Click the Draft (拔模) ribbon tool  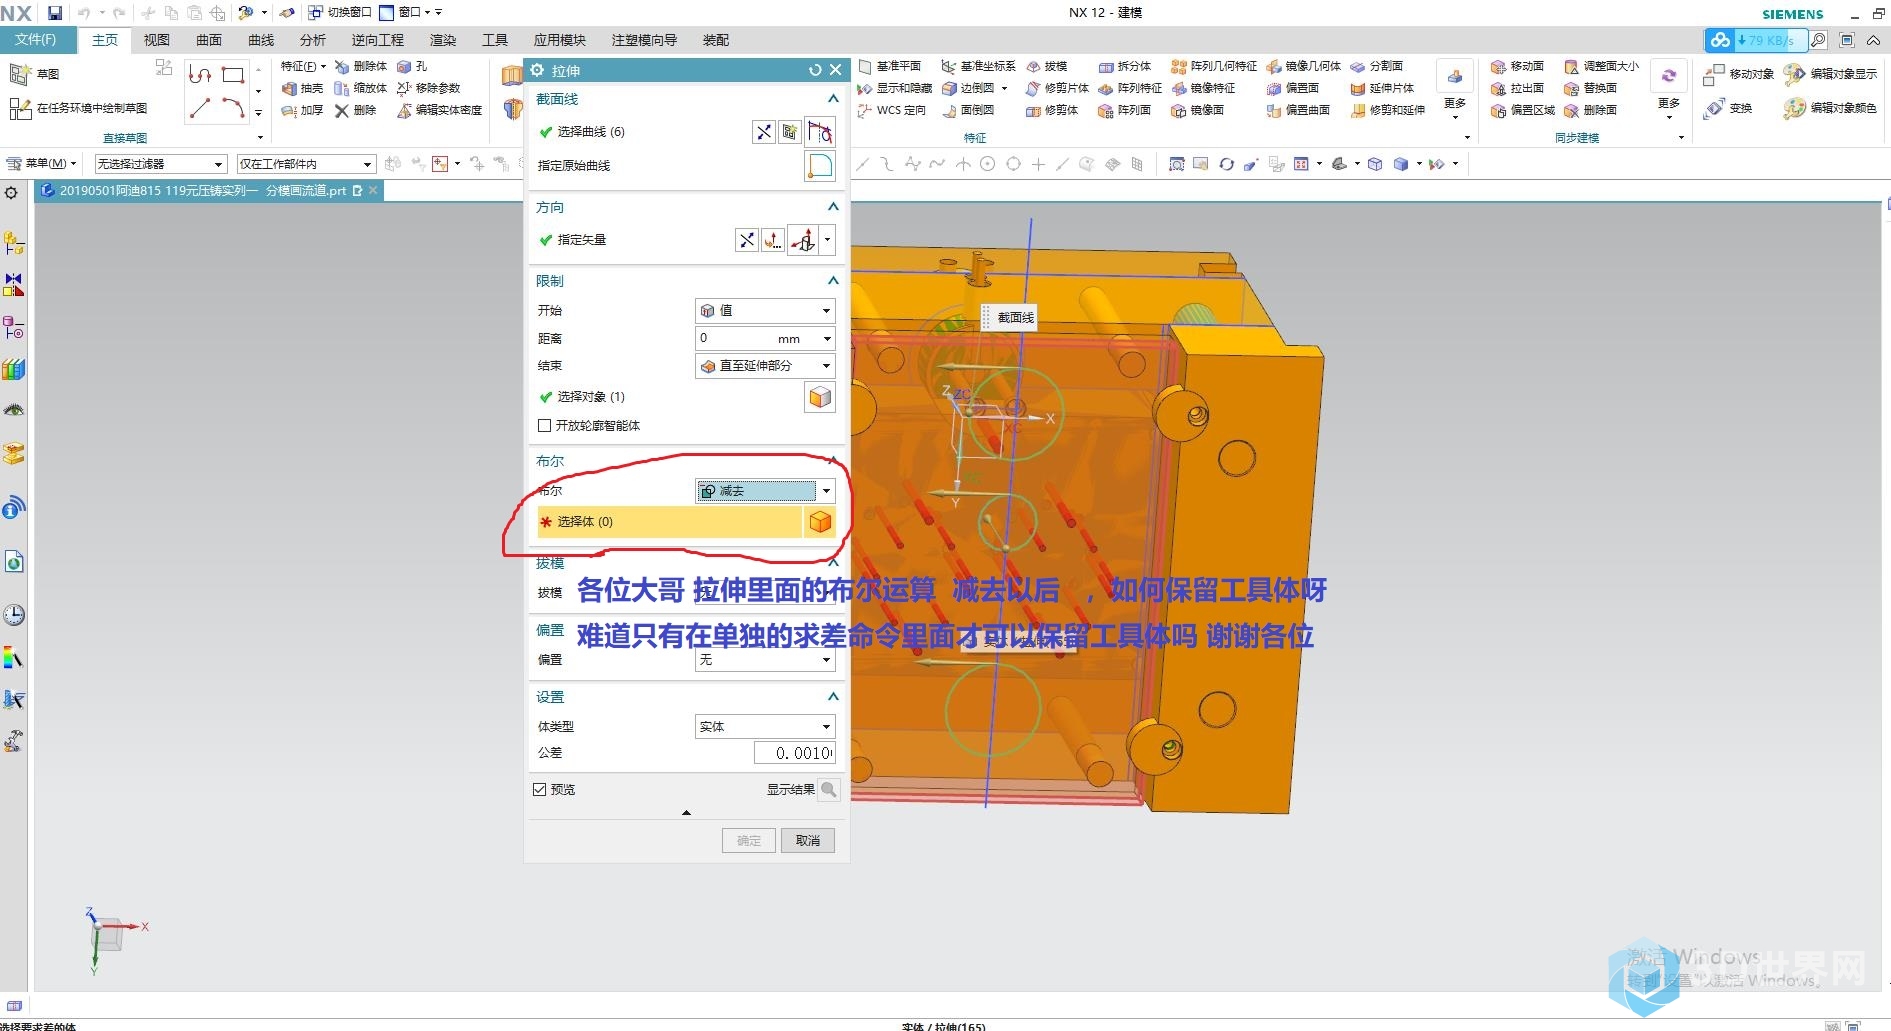point(1046,66)
